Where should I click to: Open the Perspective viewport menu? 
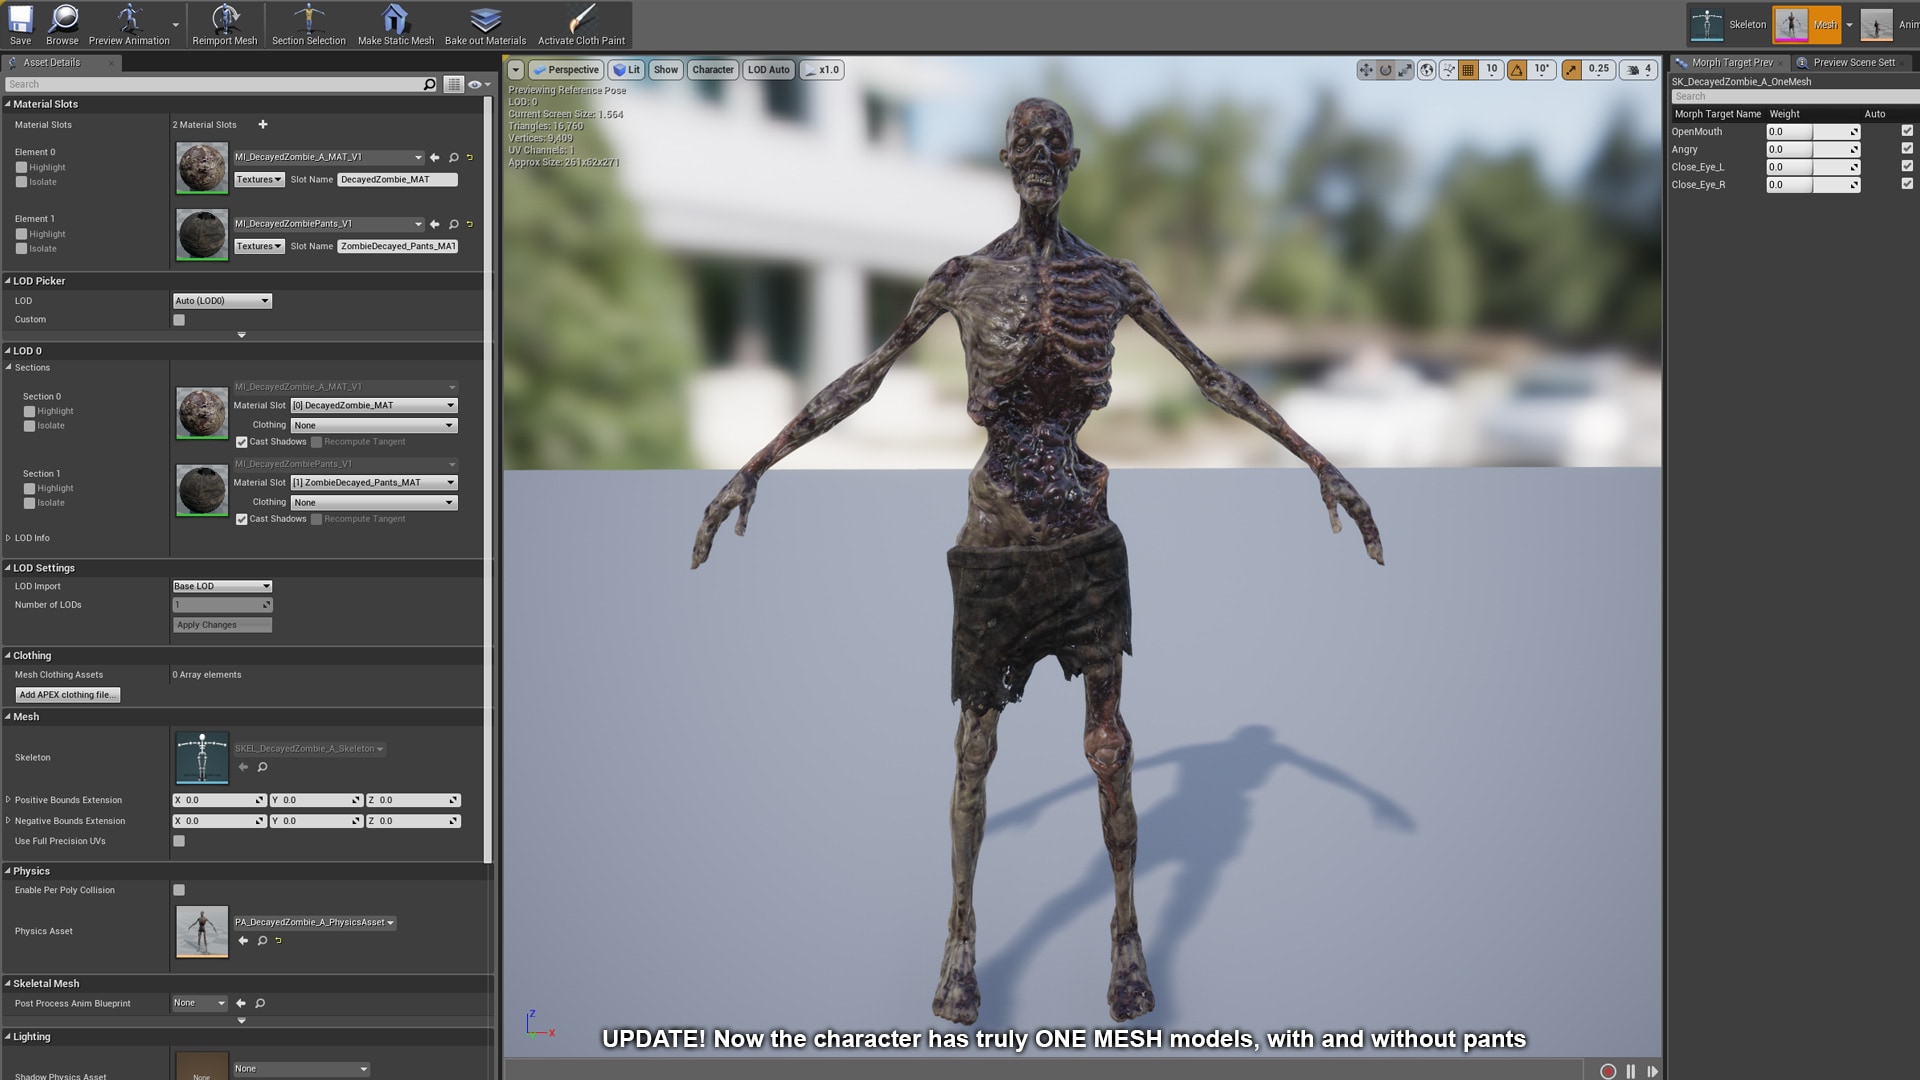(x=567, y=69)
